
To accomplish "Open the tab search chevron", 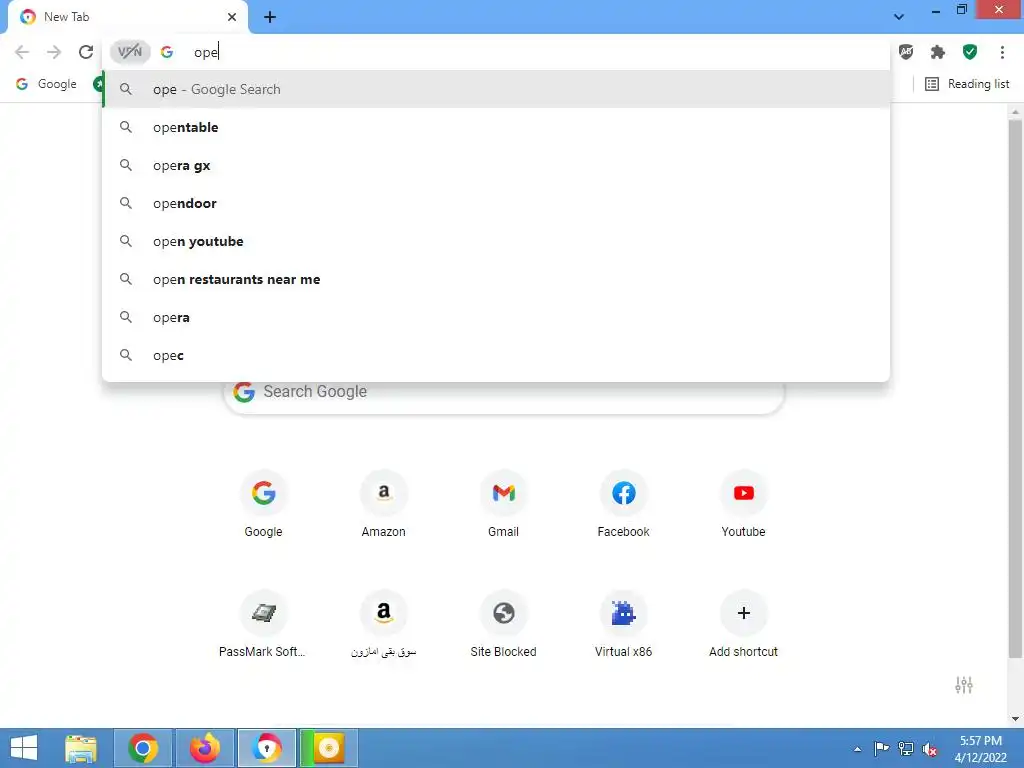I will coord(899,16).
